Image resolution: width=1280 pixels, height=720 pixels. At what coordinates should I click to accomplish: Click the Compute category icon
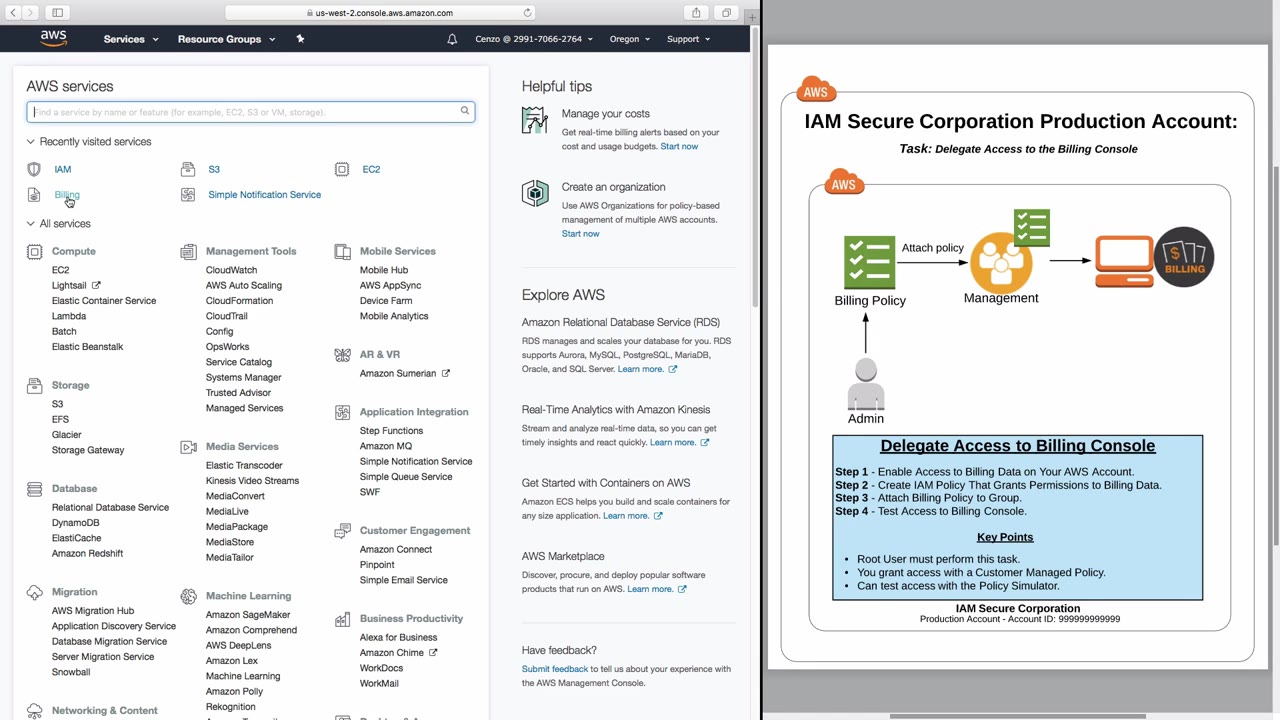[34, 252]
